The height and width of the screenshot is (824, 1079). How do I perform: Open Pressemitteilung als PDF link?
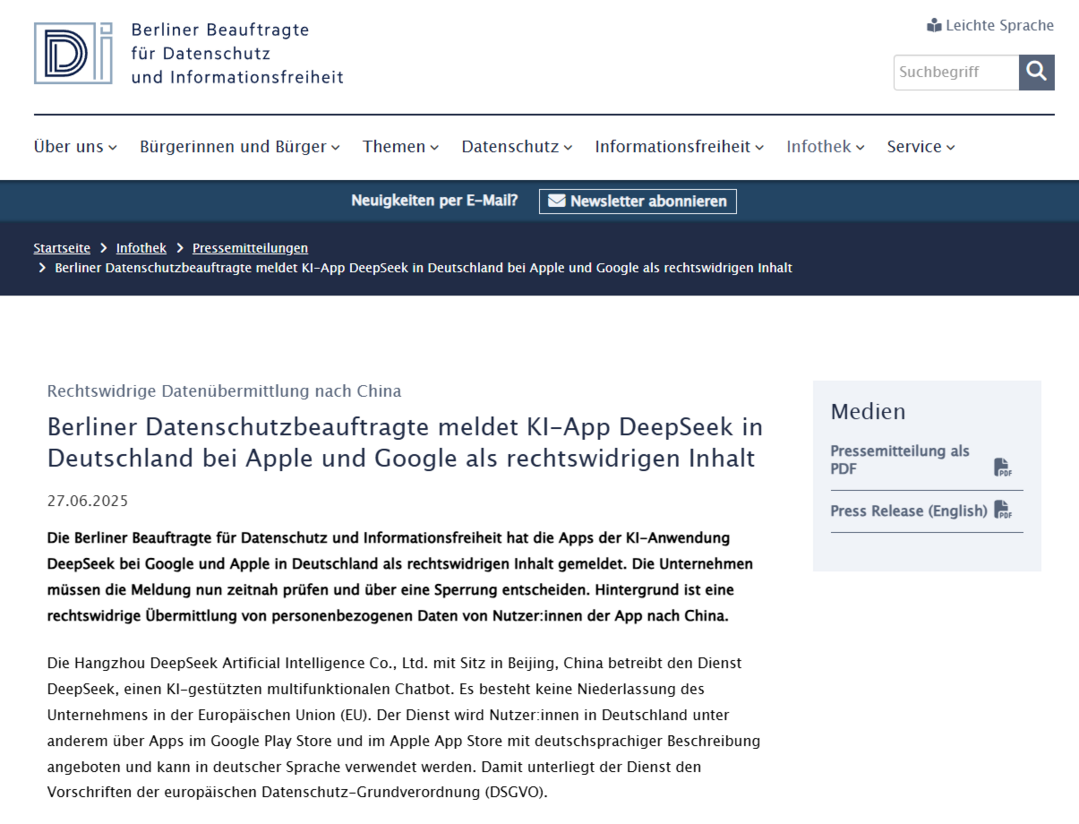pos(921,460)
